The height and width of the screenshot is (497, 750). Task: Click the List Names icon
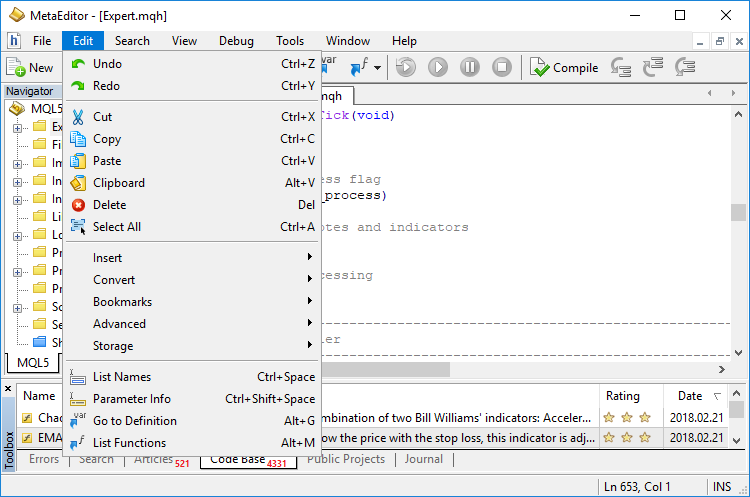[x=77, y=377]
